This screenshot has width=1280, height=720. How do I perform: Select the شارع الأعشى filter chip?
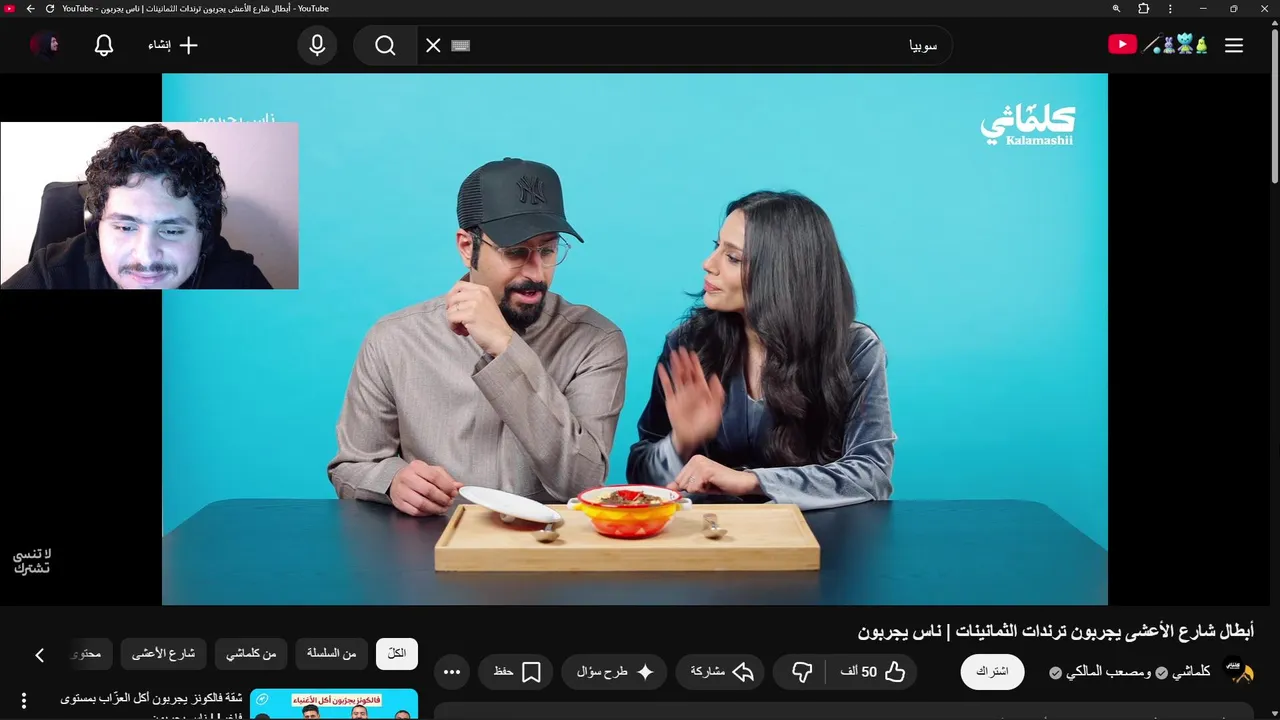[163, 654]
